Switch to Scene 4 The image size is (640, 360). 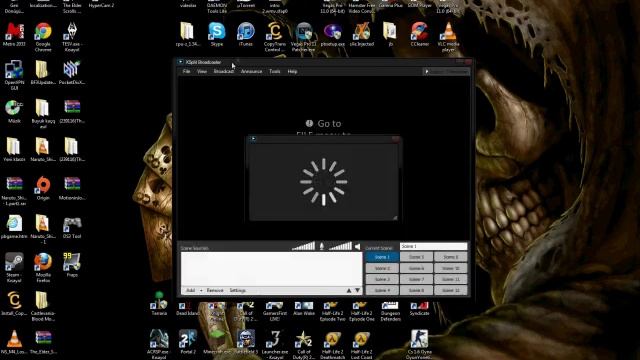(382, 290)
